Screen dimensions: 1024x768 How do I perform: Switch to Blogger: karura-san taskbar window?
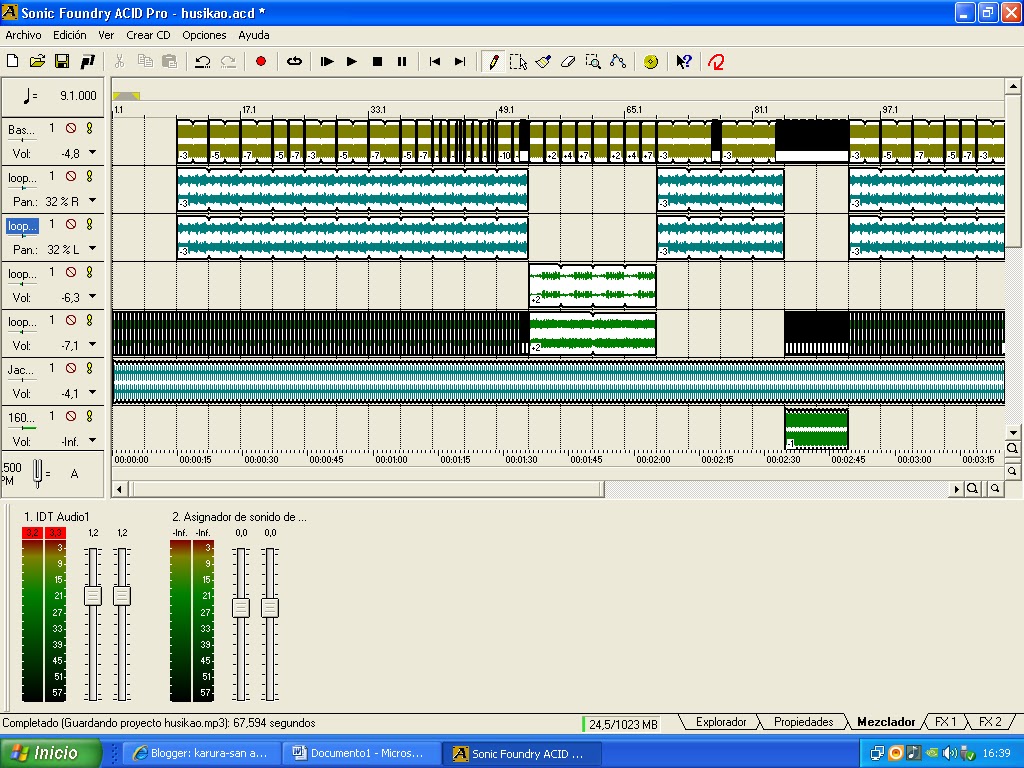click(x=202, y=753)
